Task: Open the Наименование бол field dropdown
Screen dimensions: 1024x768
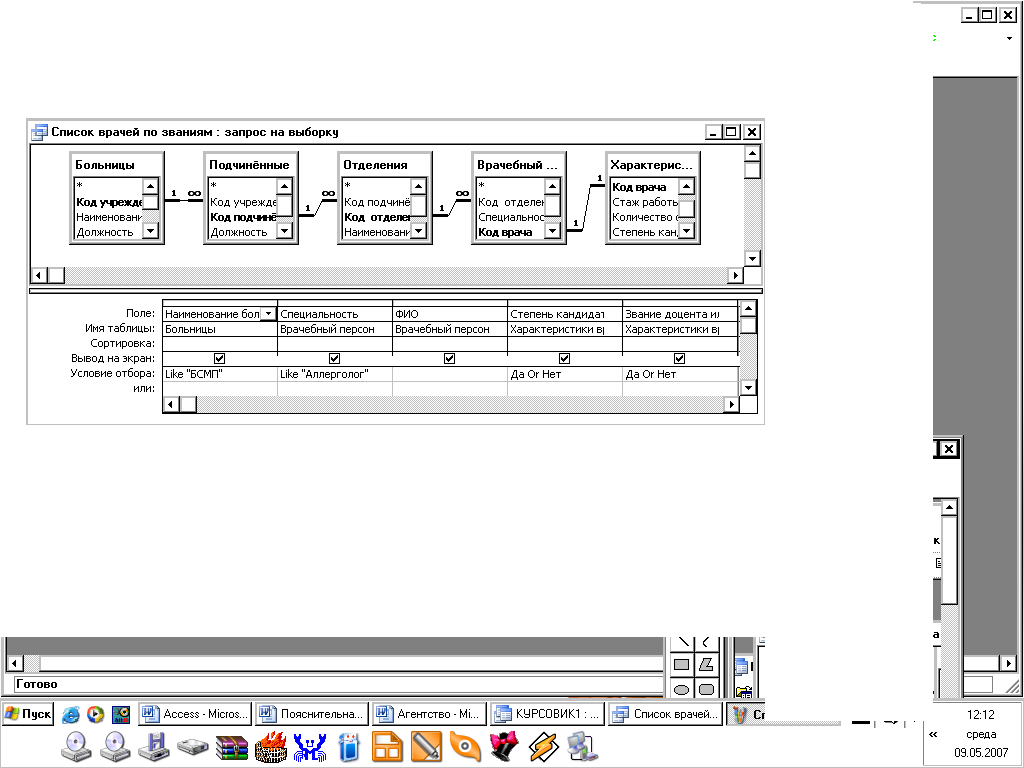Action: (x=268, y=314)
